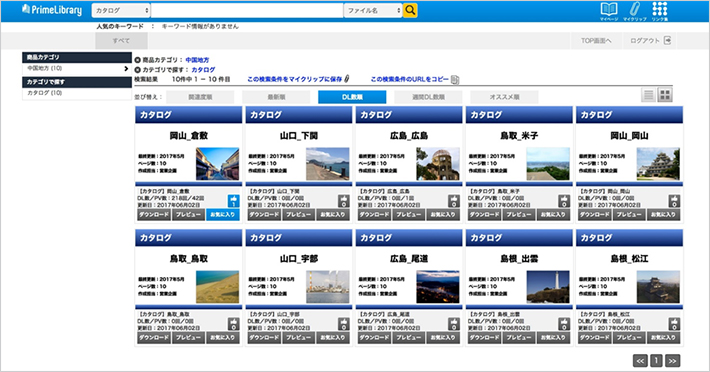Preview the 広島_尾道 catalog
This screenshot has width=710, height=372.
click(408, 338)
